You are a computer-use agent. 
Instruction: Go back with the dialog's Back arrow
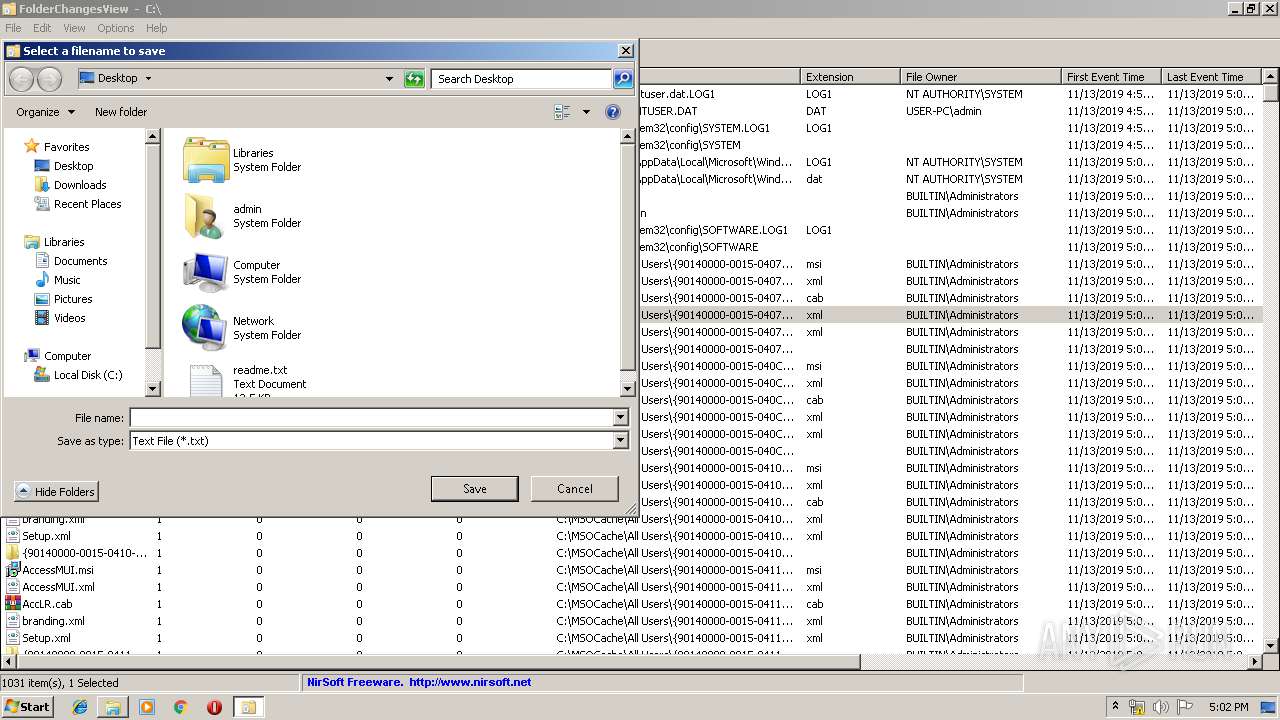21,79
